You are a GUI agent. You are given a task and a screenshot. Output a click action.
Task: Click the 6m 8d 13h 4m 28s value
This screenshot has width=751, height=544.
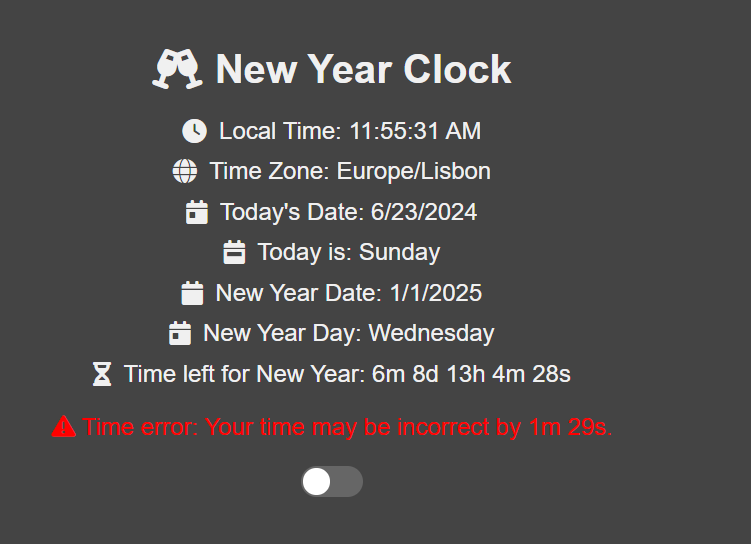pos(471,374)
